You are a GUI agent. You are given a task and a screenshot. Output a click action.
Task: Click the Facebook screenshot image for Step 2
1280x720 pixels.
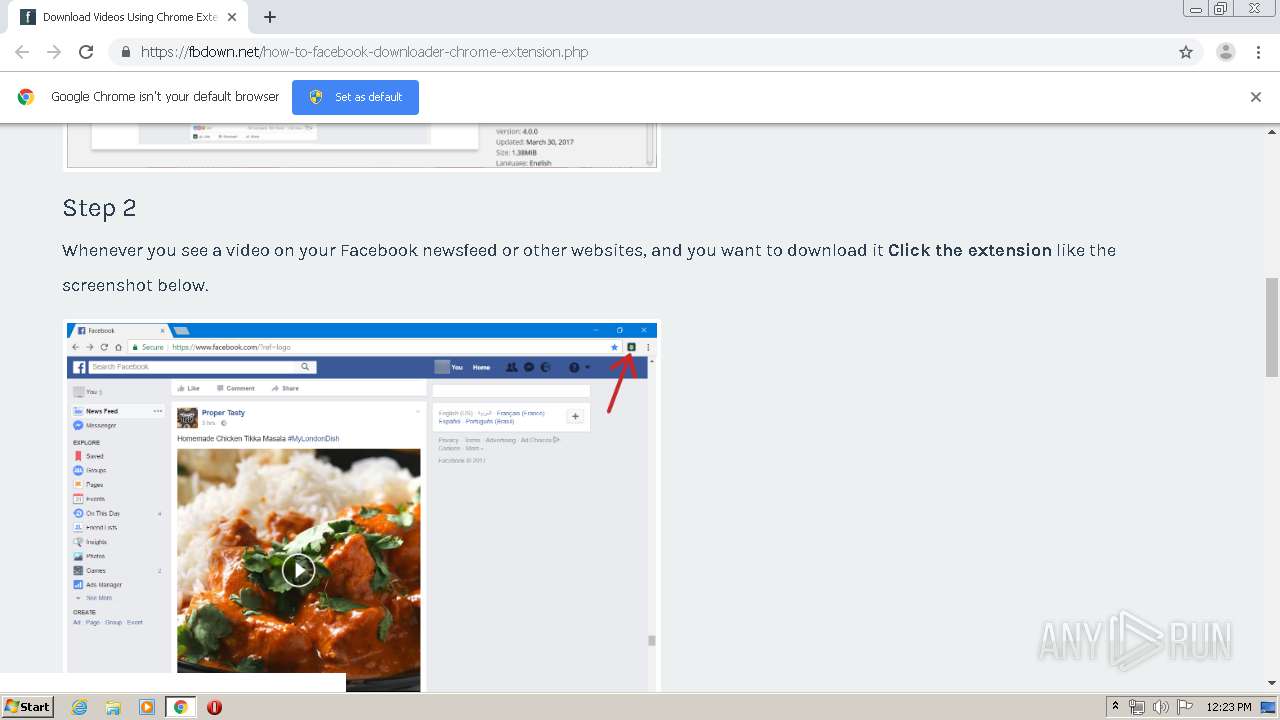362,506
